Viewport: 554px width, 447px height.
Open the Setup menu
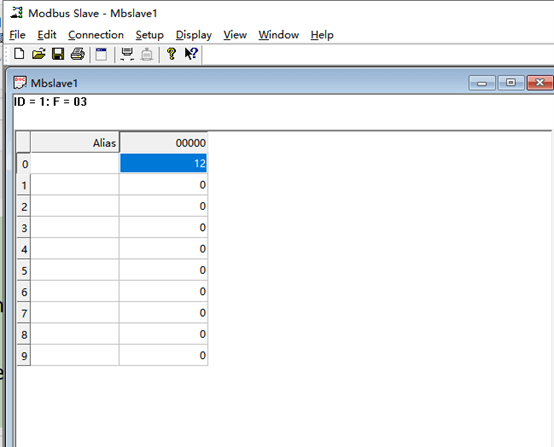pos(149,35)
